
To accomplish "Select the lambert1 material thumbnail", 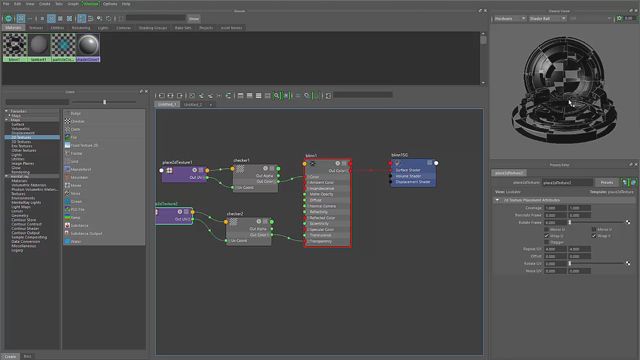I will coord(39,47).
